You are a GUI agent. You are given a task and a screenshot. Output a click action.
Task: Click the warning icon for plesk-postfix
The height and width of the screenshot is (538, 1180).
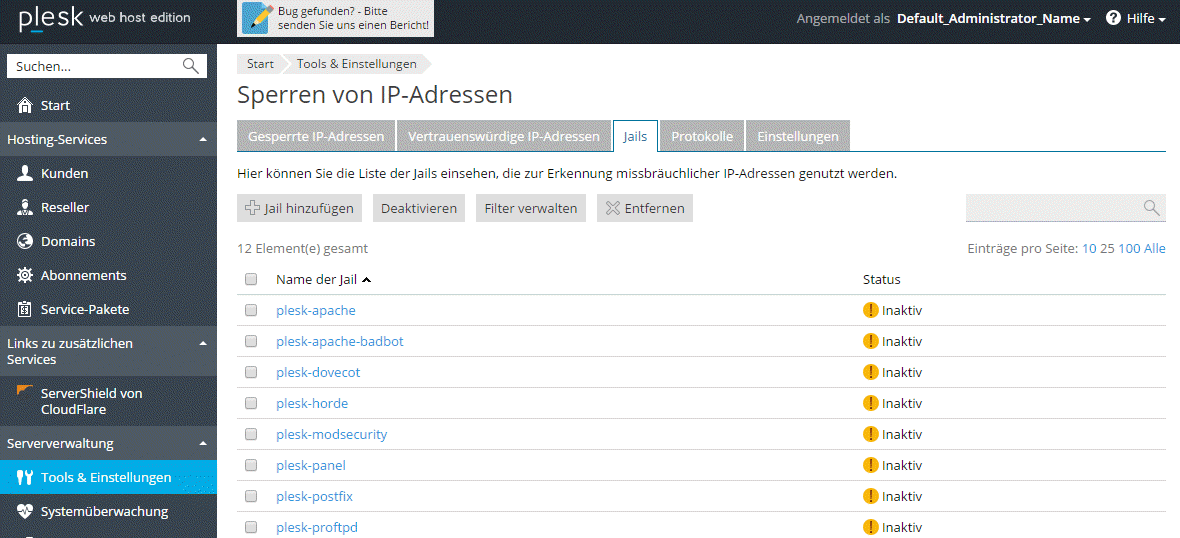[x=871, y=496]
